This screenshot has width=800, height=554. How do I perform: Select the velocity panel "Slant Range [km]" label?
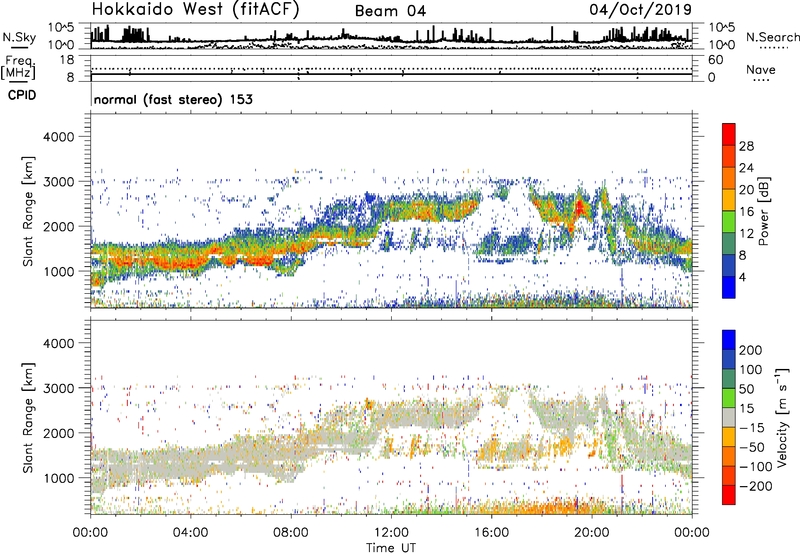click(x=28, y=418)
